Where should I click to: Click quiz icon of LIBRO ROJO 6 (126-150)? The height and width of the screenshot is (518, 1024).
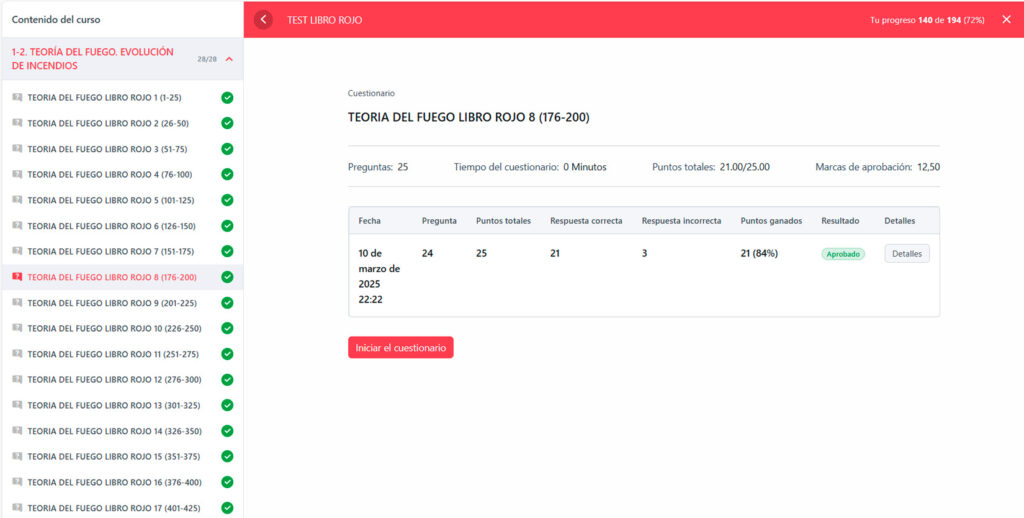click(17, 226)
